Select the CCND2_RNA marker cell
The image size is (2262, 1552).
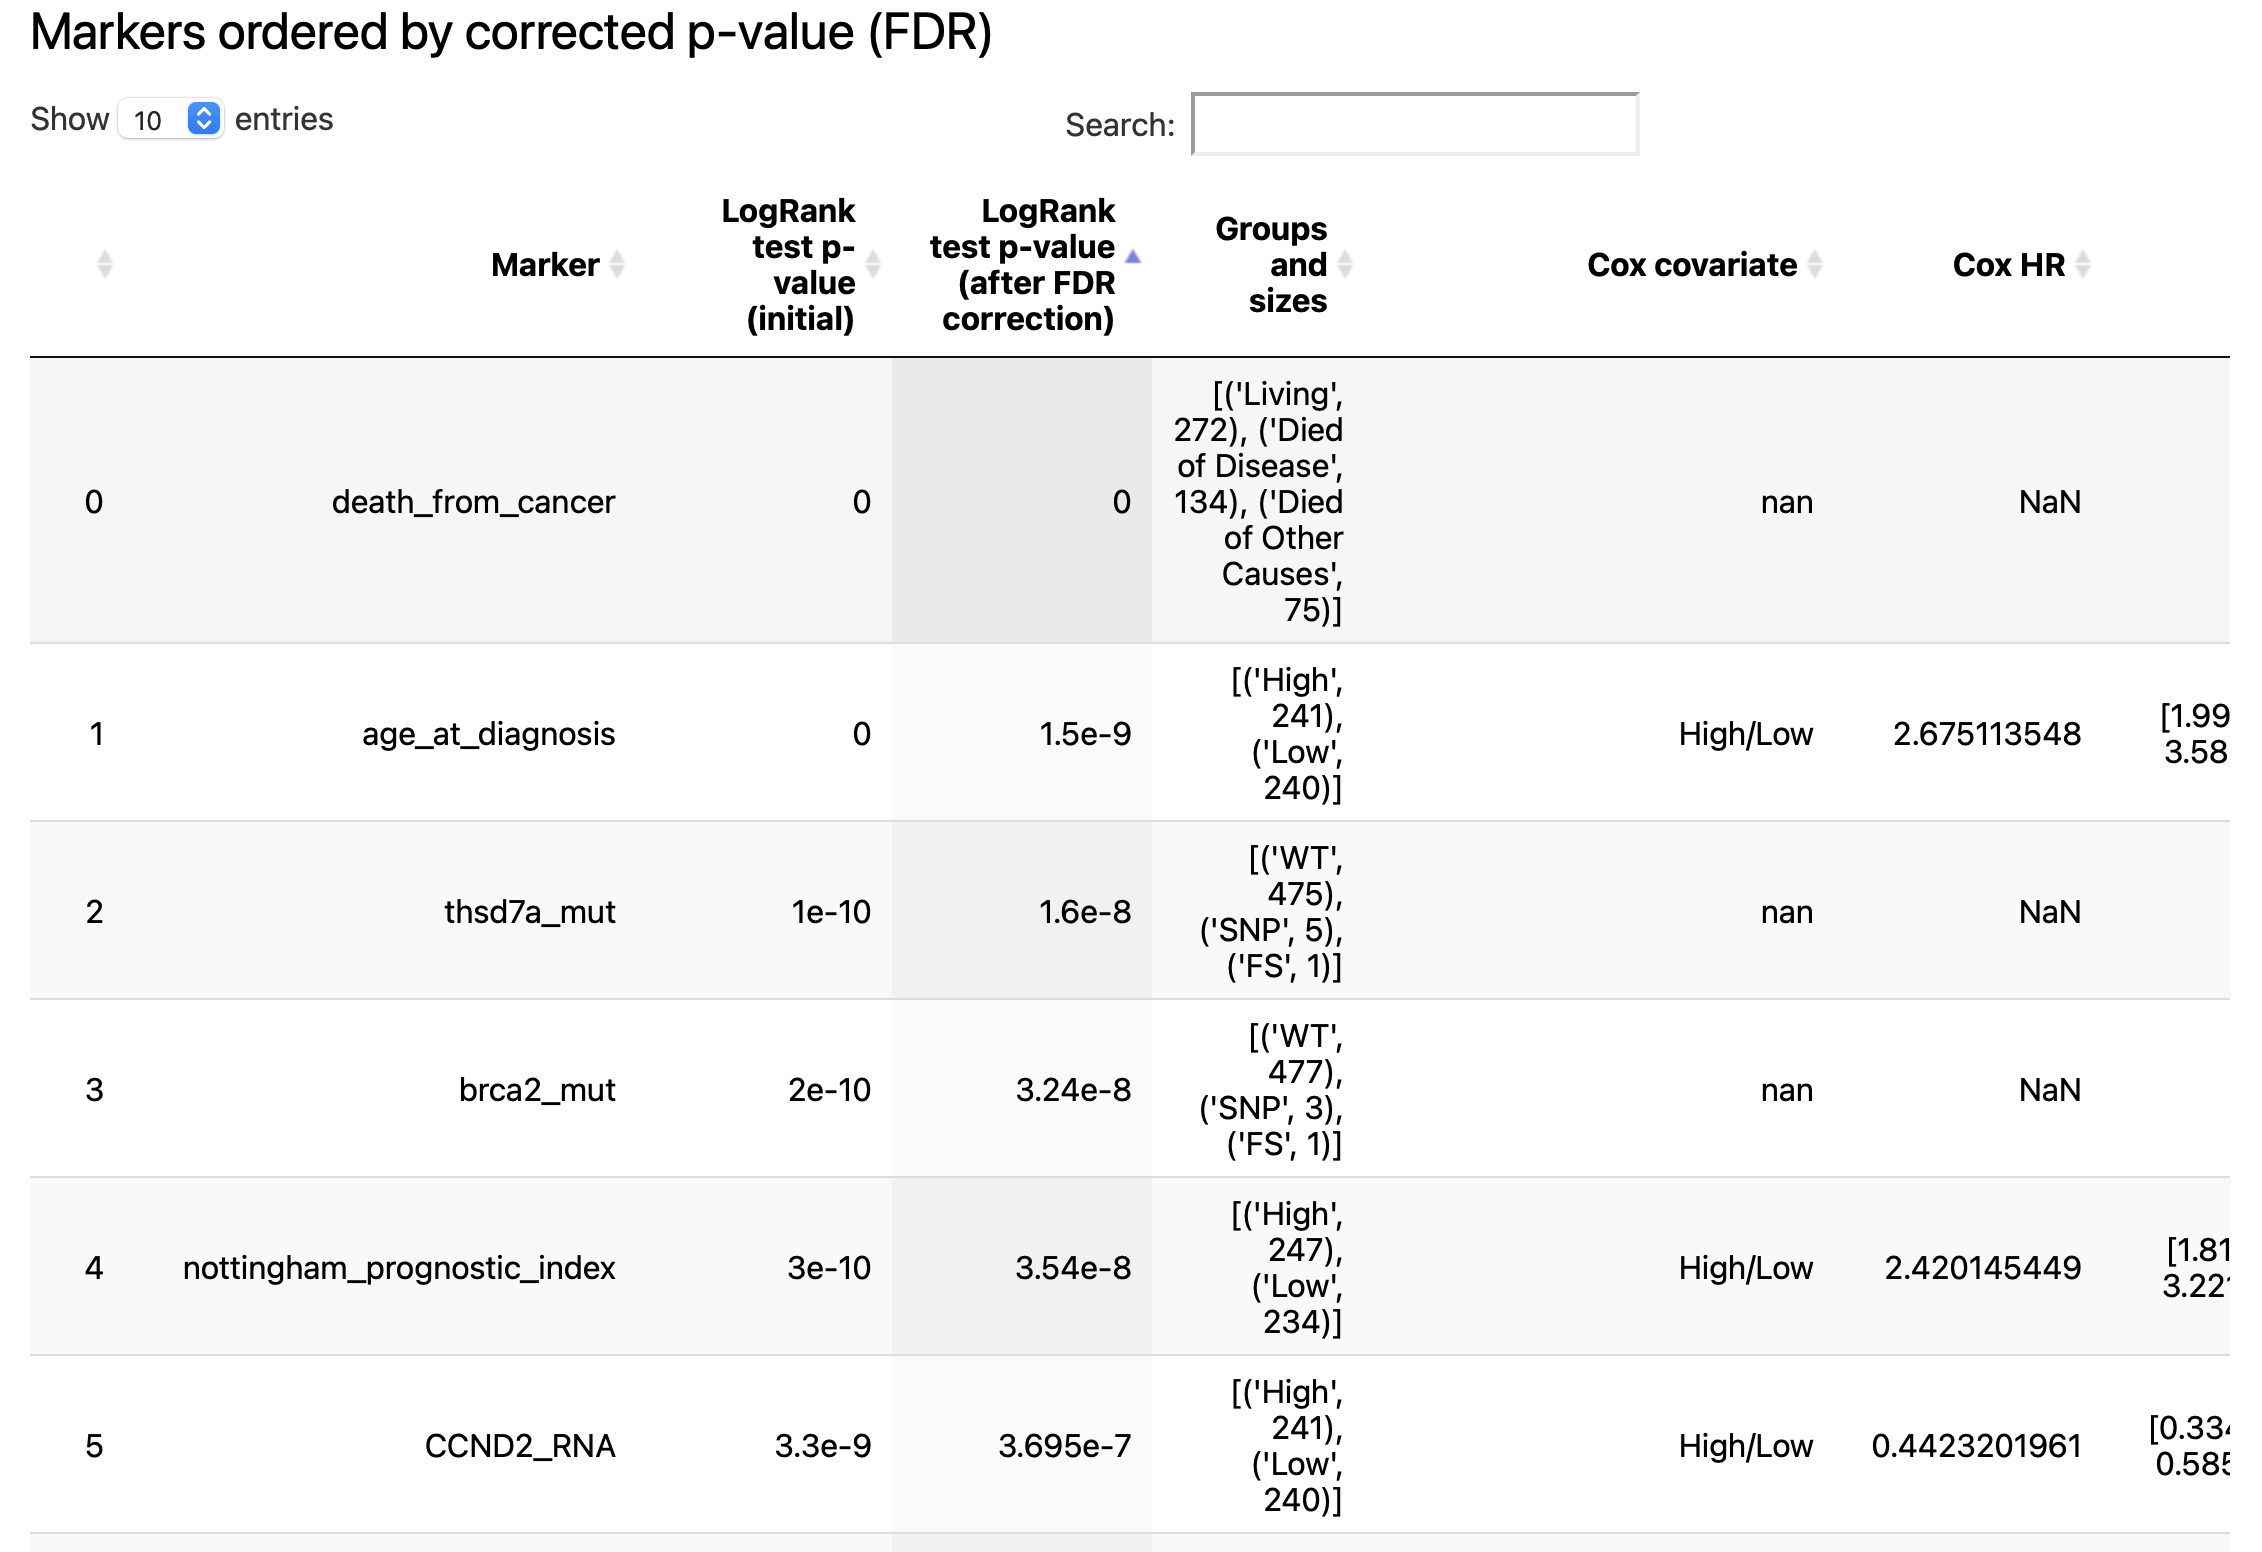520,1446
